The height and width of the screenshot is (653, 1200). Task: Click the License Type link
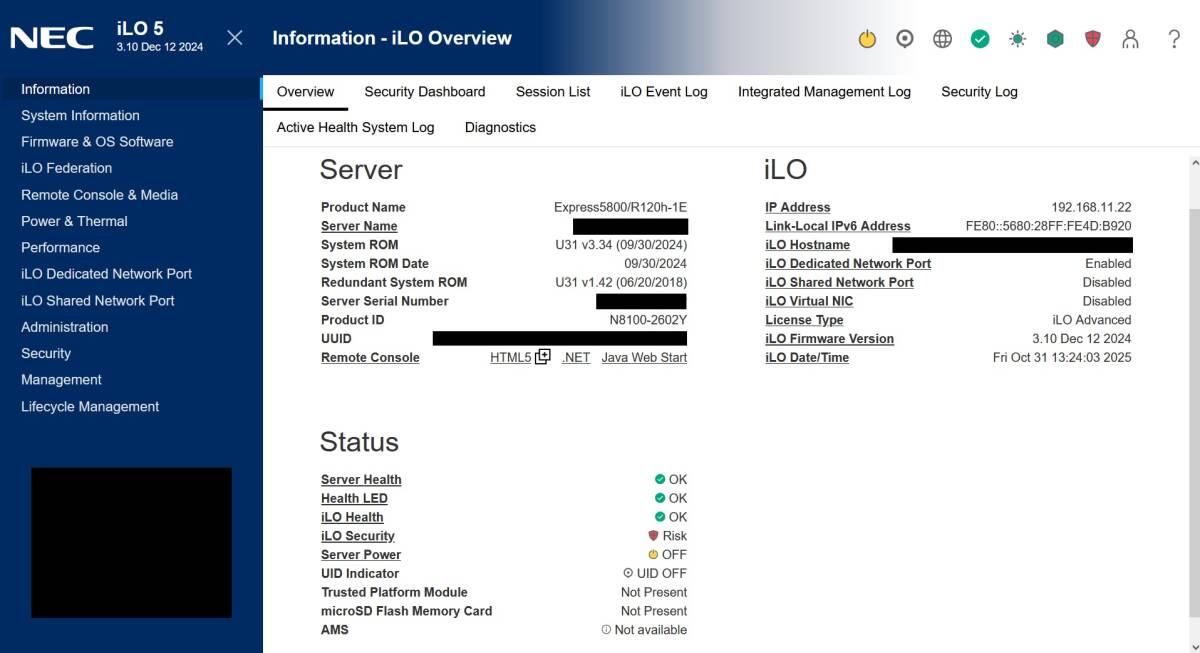pos(804,320)
